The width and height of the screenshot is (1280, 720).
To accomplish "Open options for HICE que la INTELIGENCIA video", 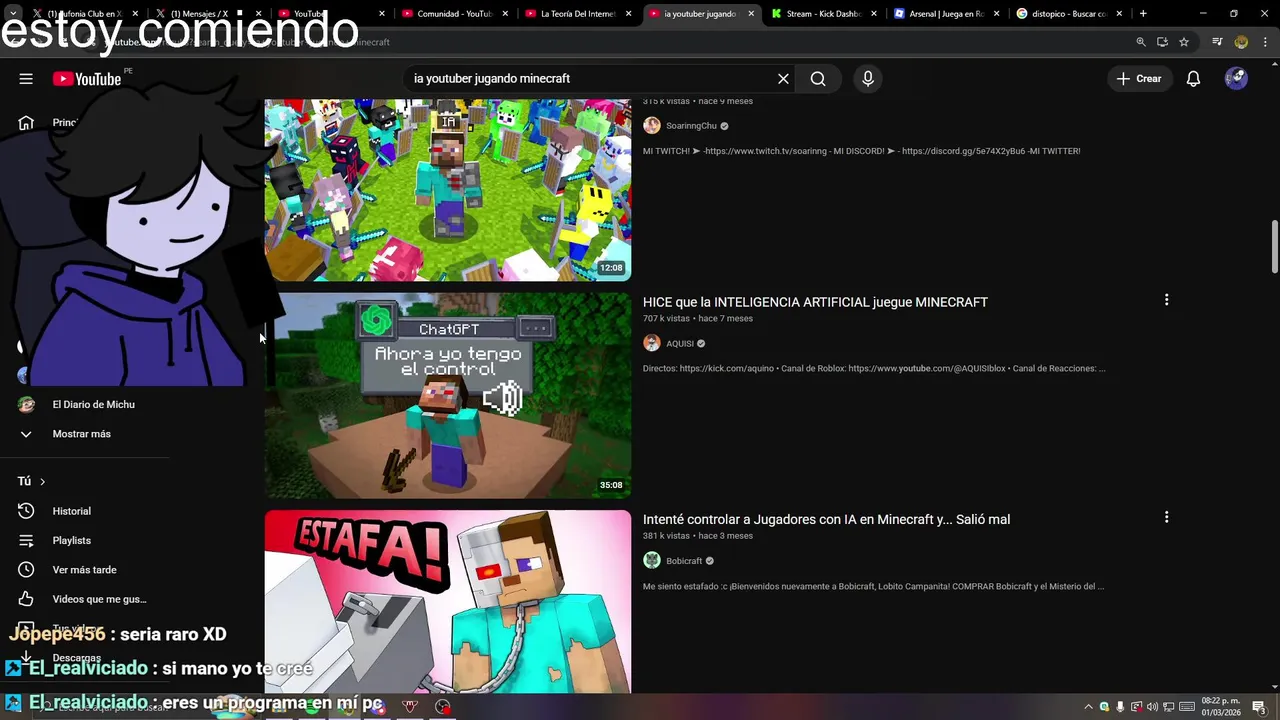I will [x=1166, y=300].
